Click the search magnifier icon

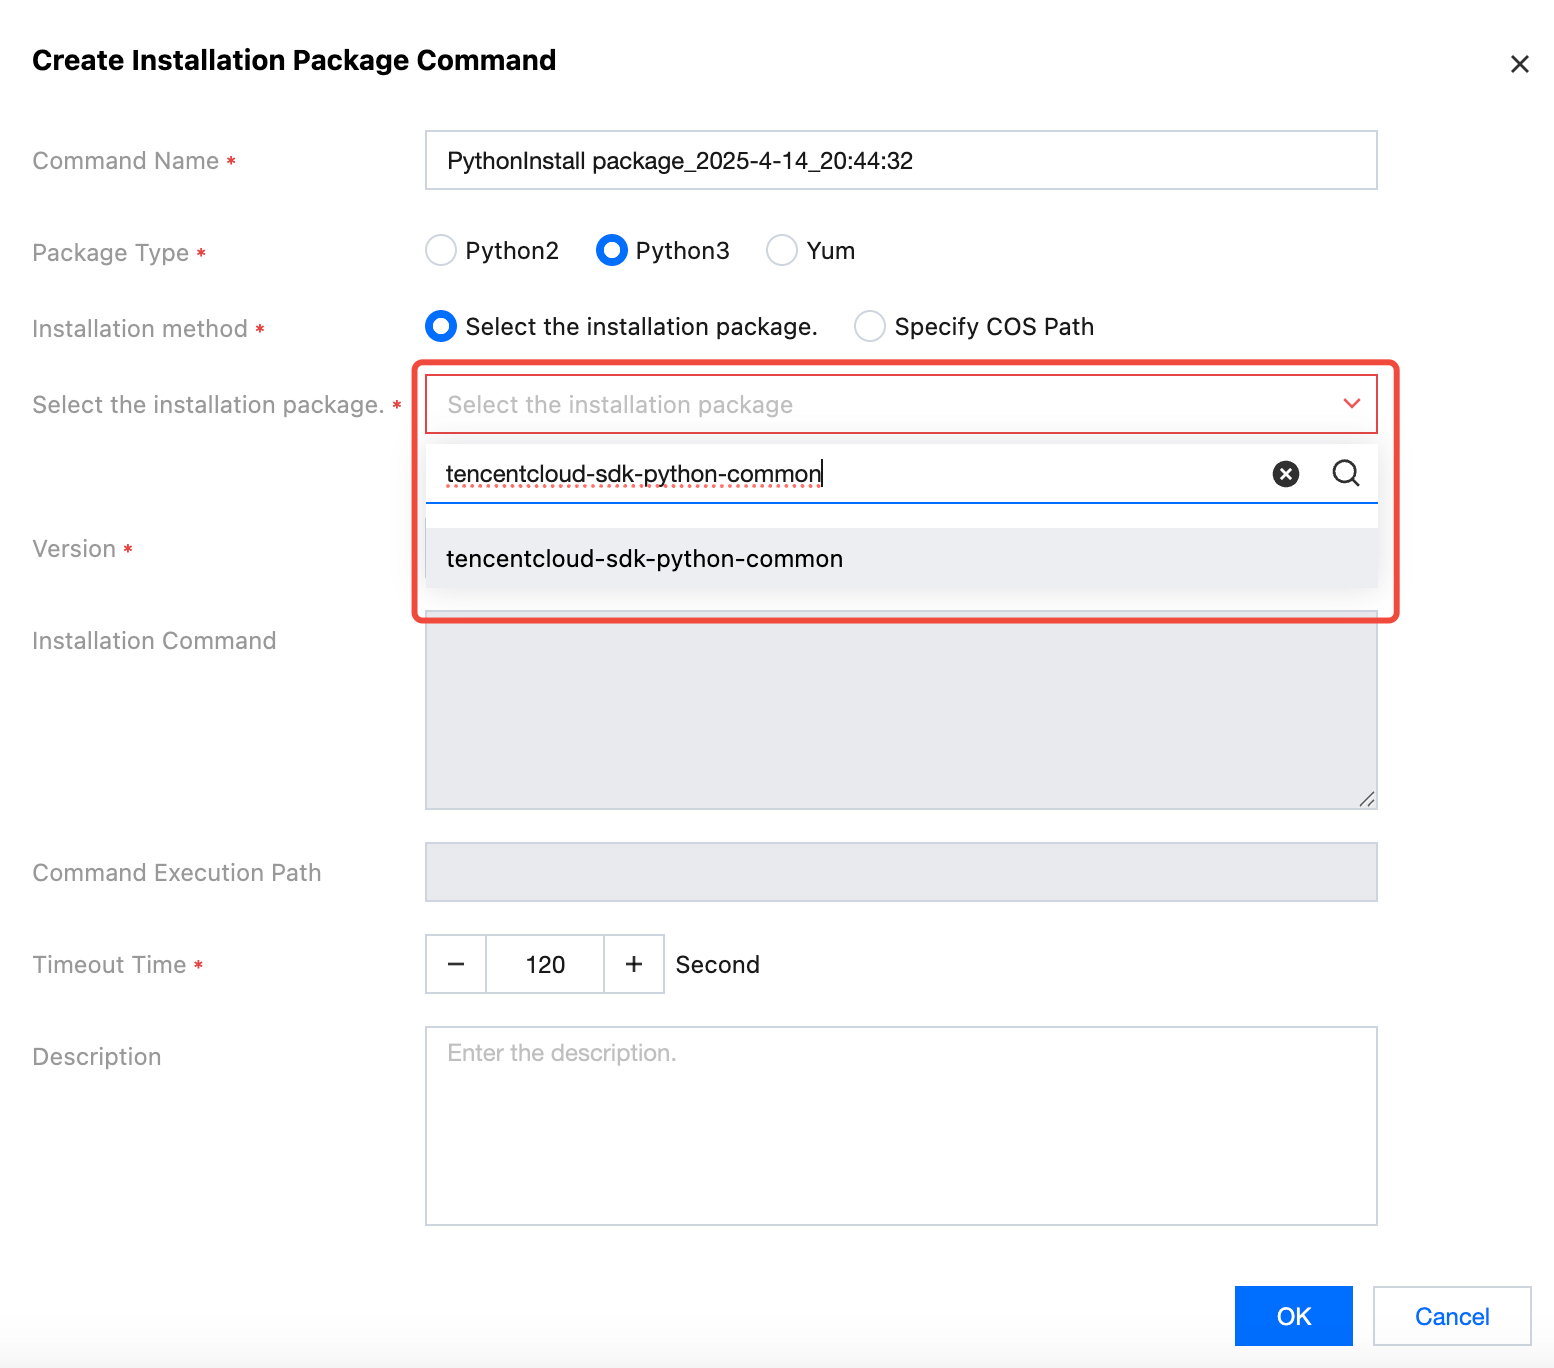1346,473
